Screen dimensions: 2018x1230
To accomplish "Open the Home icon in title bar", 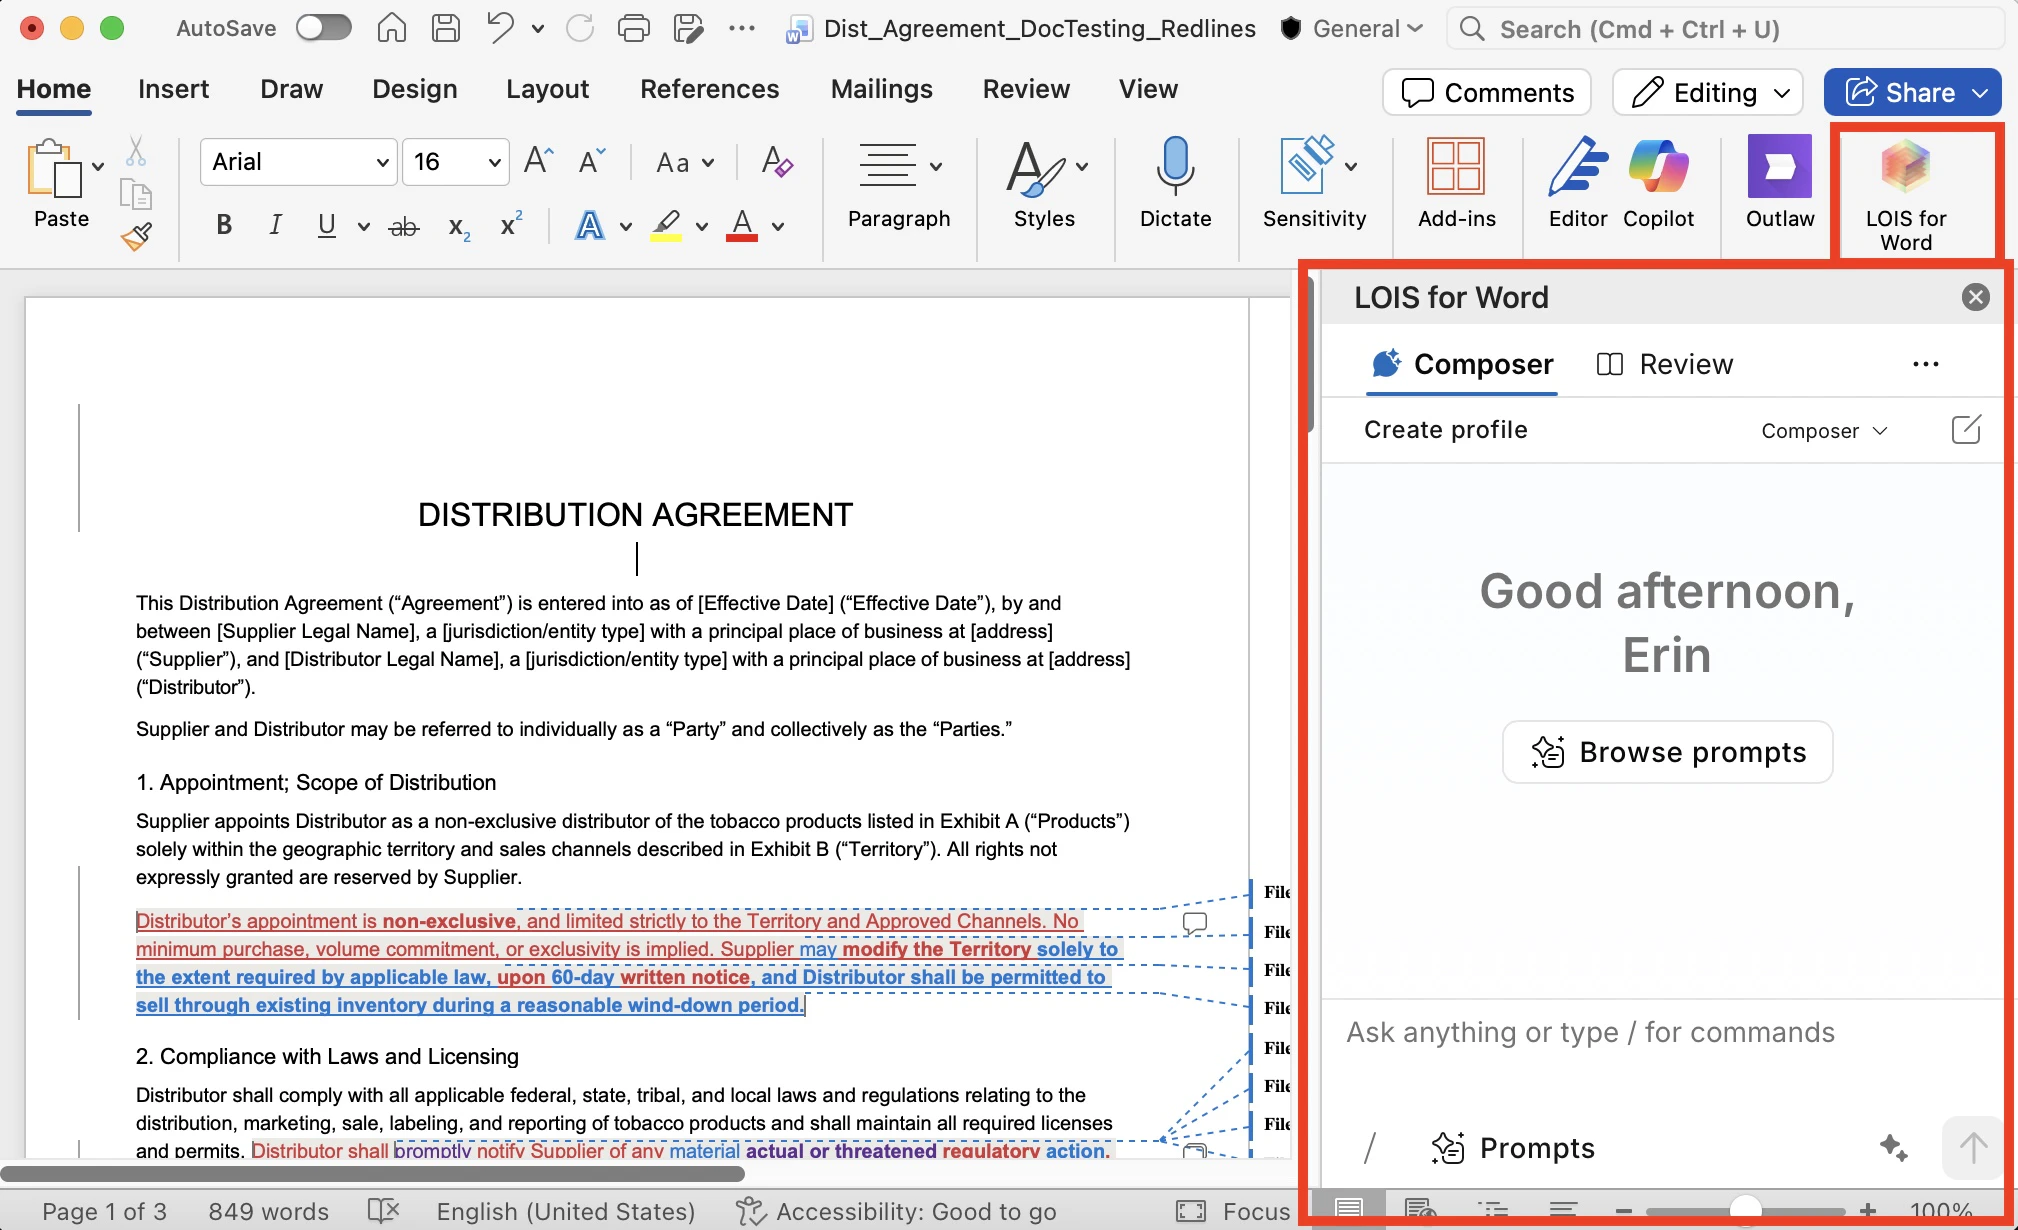I will point(391,29).
